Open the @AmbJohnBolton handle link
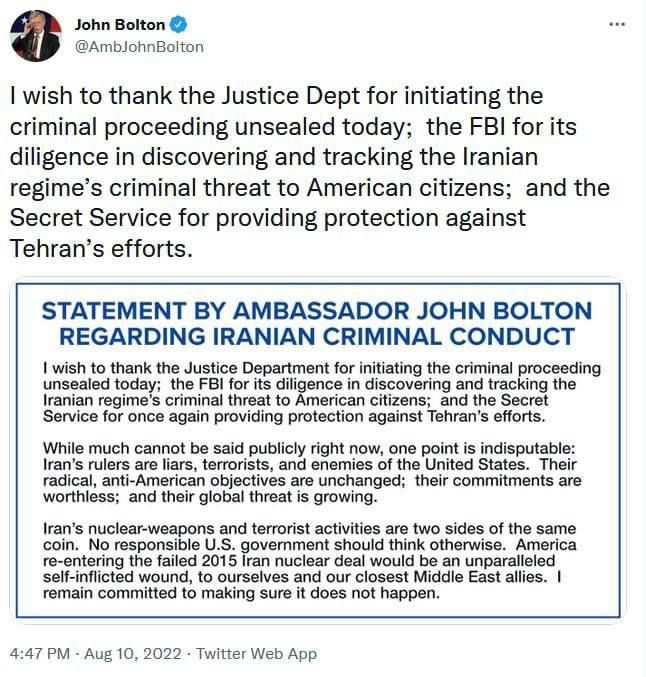 tap(139, 46)
